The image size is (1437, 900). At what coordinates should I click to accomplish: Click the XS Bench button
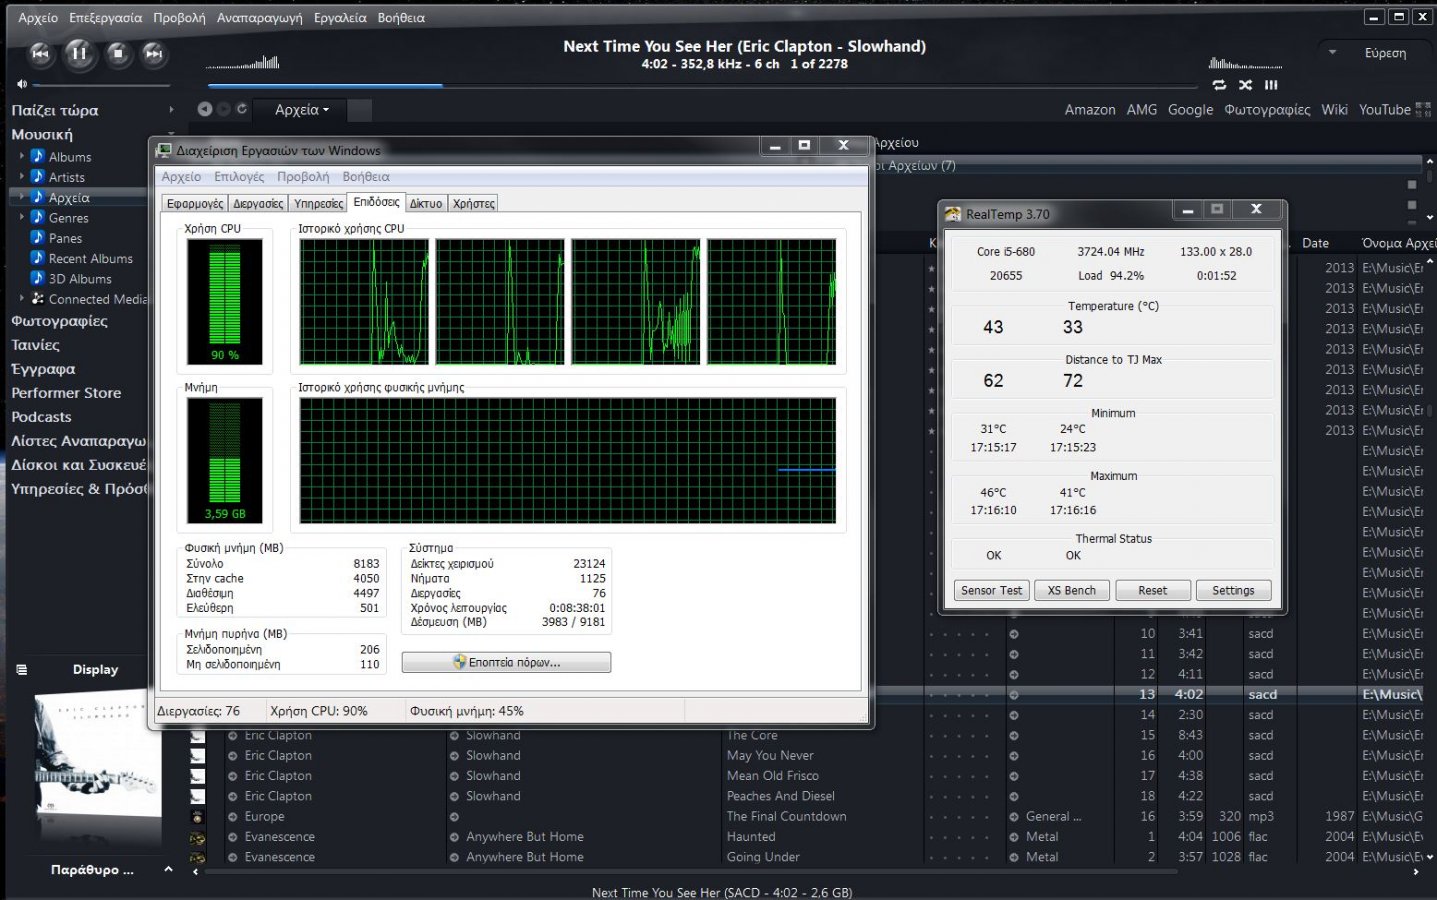coord(1071,590)
